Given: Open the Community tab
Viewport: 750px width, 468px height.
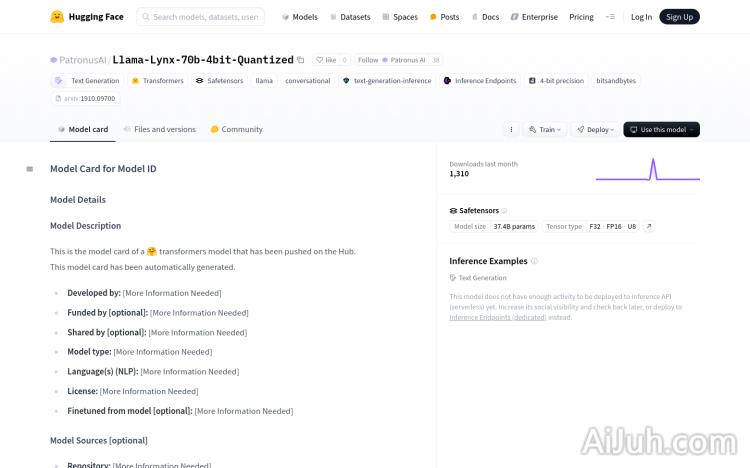Looking at the screenshot, I should [237, 129].
